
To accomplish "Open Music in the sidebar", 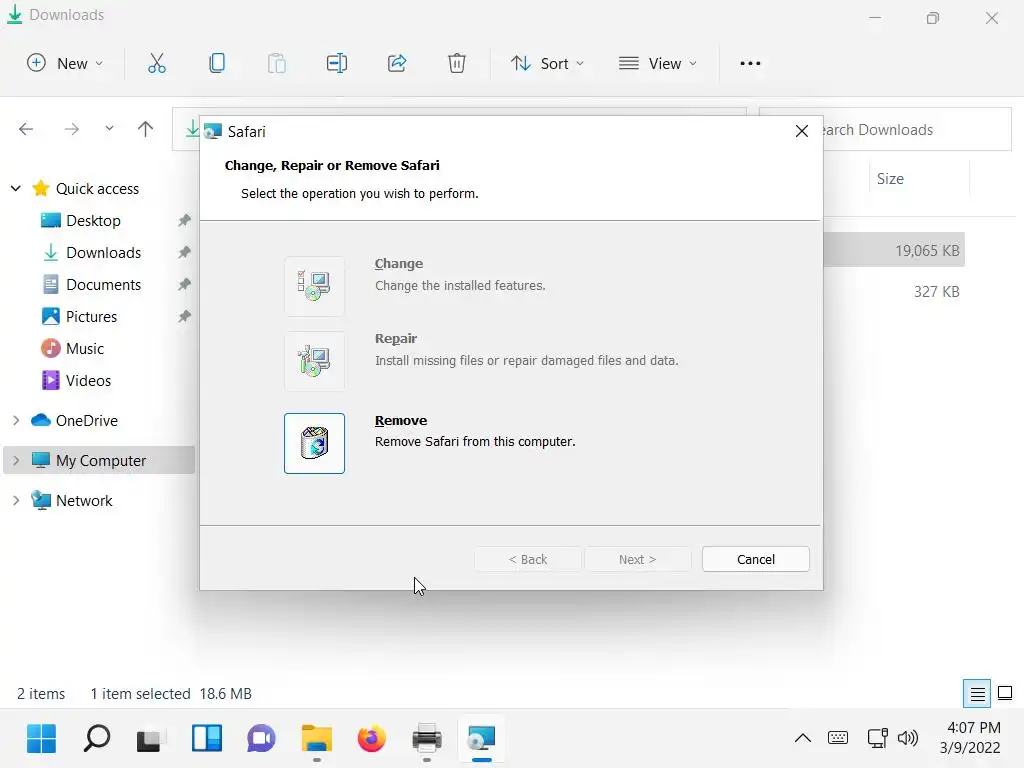I will pos(85,349).
